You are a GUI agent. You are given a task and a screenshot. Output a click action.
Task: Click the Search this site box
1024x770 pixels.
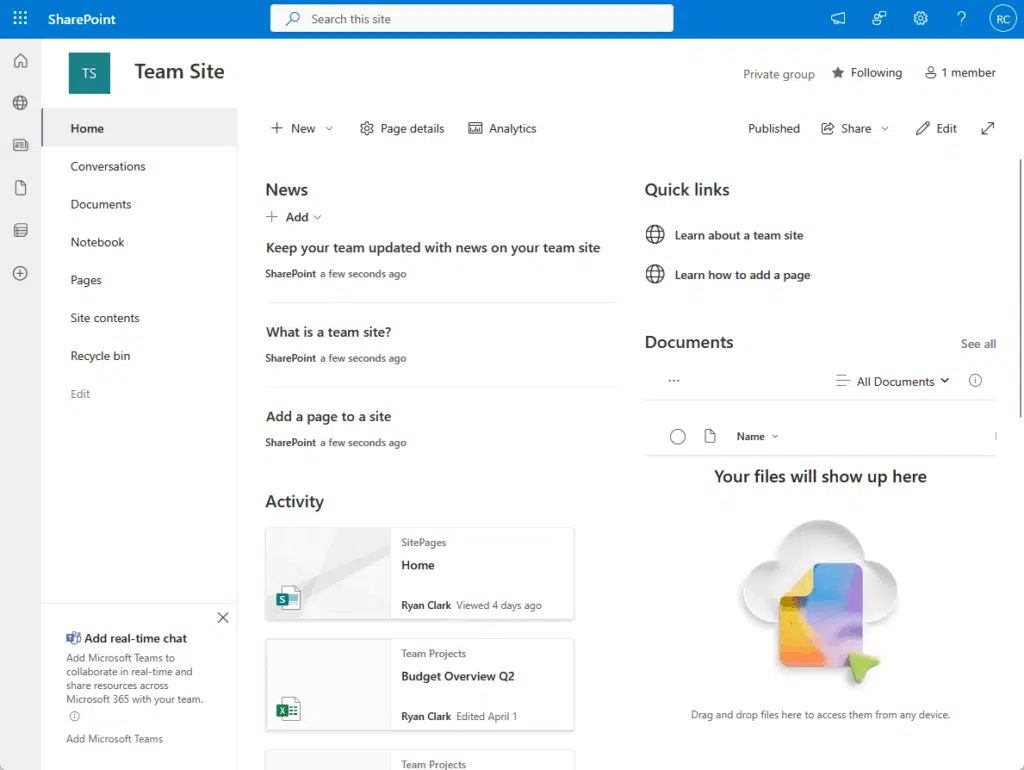472,18
